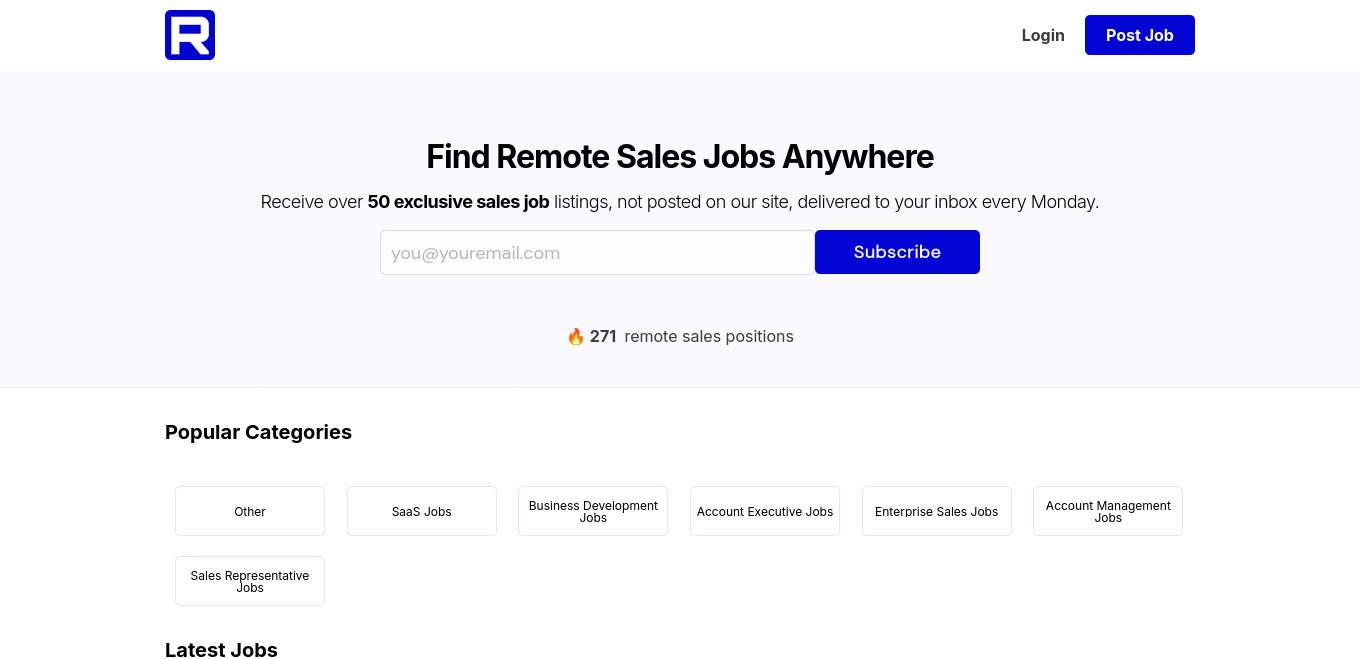The image size is (1360, 659).
Task: Click the Subscribe button
Action: 897,252
